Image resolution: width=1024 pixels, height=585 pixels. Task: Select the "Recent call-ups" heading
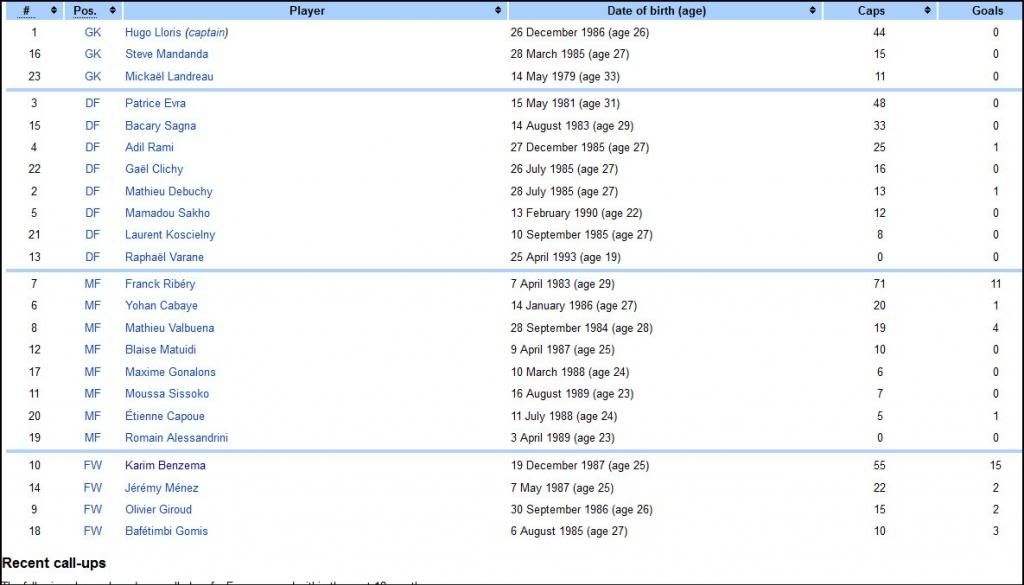coord(54,563)
